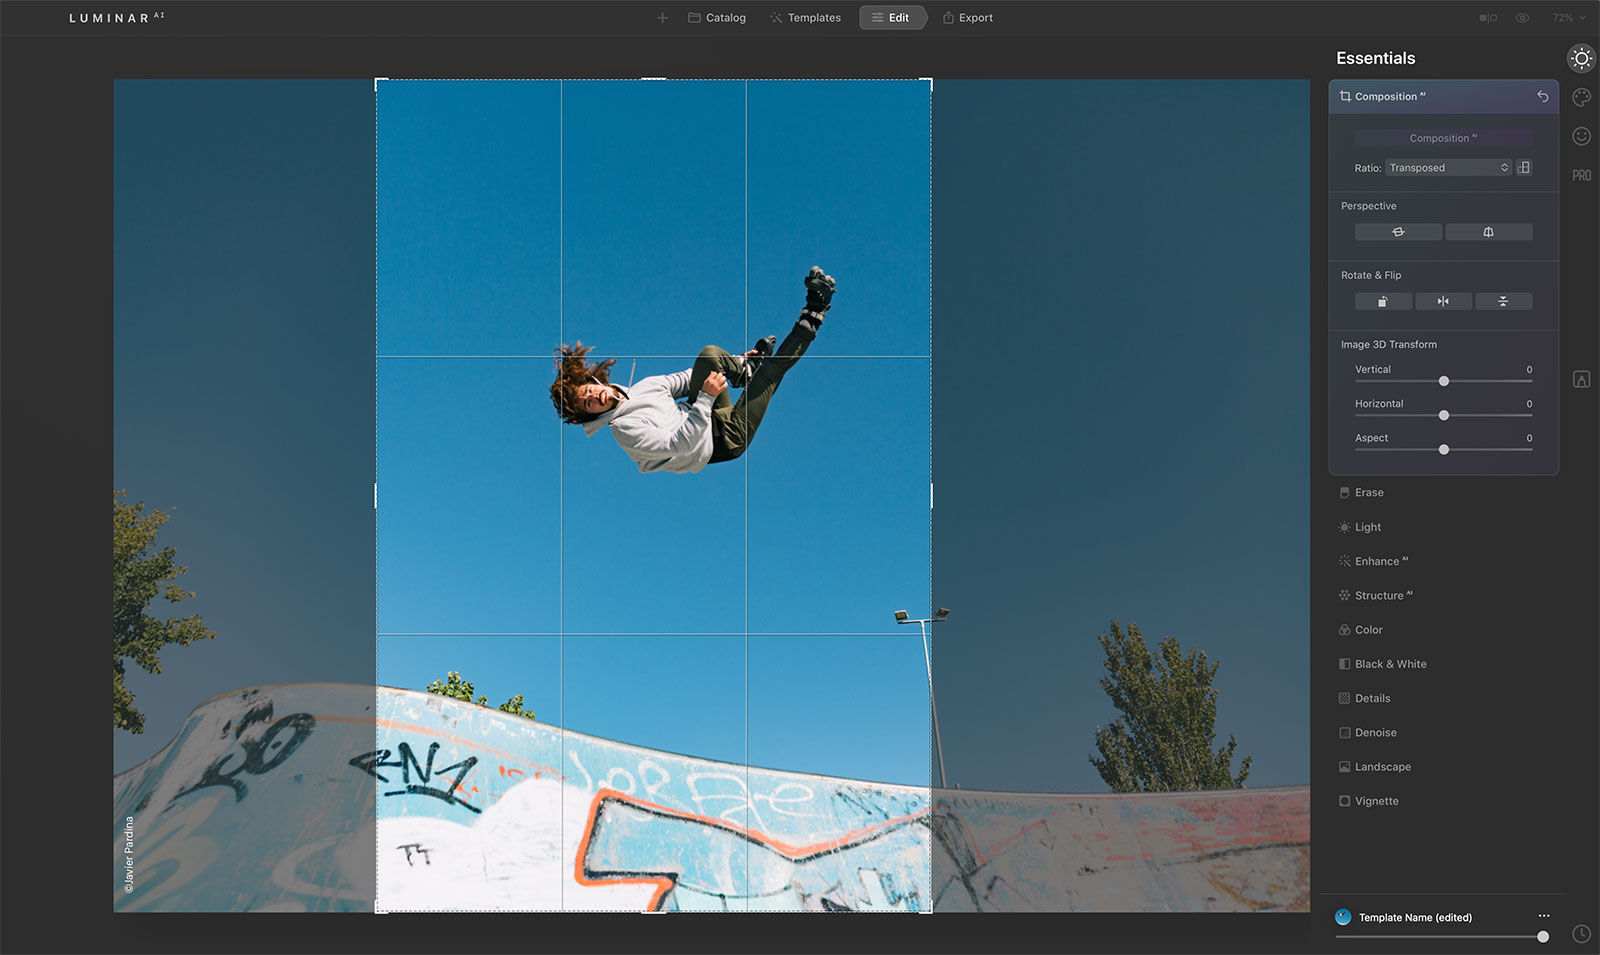The width and height of the screenshot is (1600, 955).
Task: Flip image vertically
Action: pyautogui.click(x=1503, y=301)
